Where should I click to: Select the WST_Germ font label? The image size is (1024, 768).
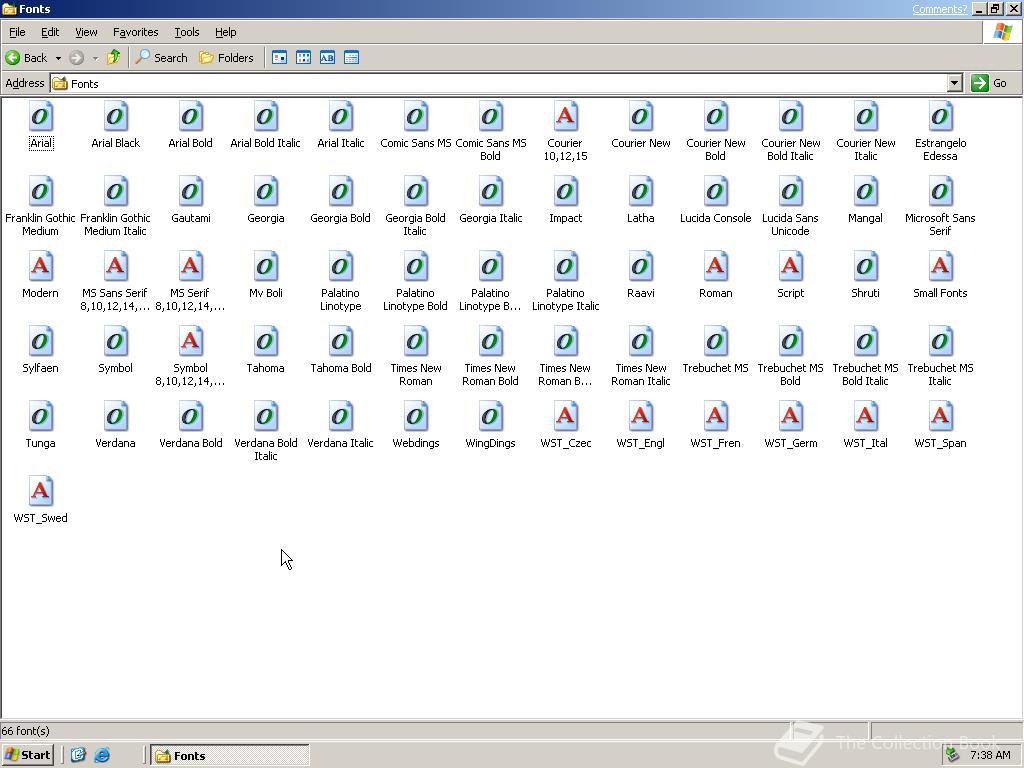coord(791,443)
